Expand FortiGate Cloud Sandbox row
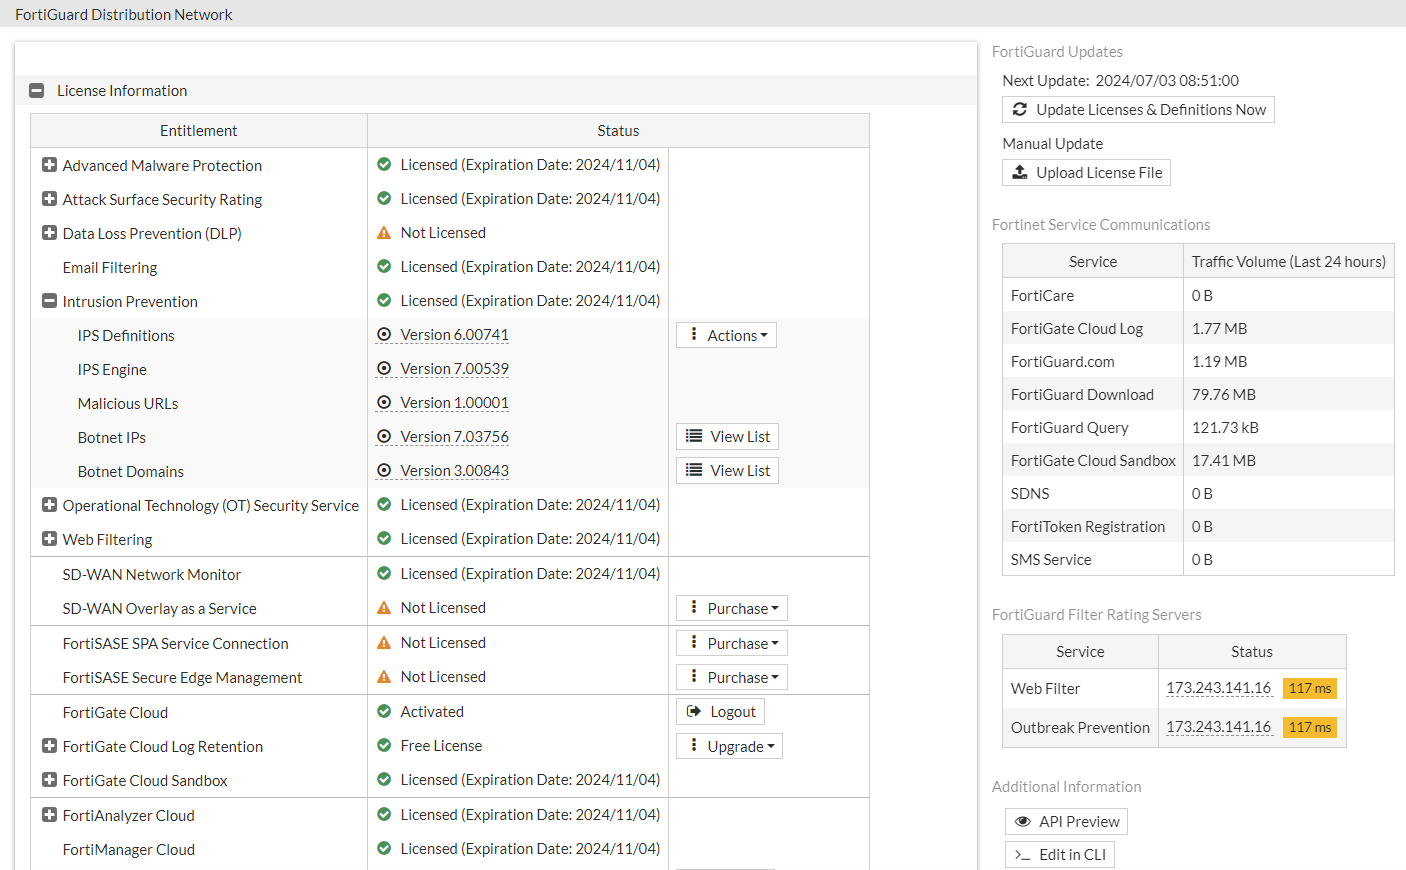The image size is (1406, 870). click(49, 780)
